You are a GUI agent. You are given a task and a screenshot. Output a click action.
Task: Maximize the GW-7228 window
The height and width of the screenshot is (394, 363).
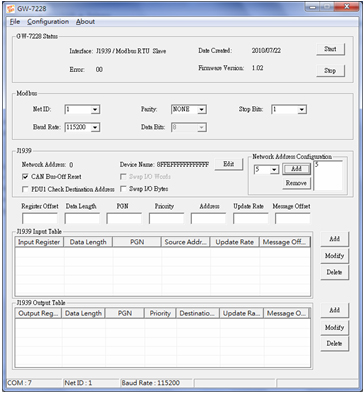(327, 7)
